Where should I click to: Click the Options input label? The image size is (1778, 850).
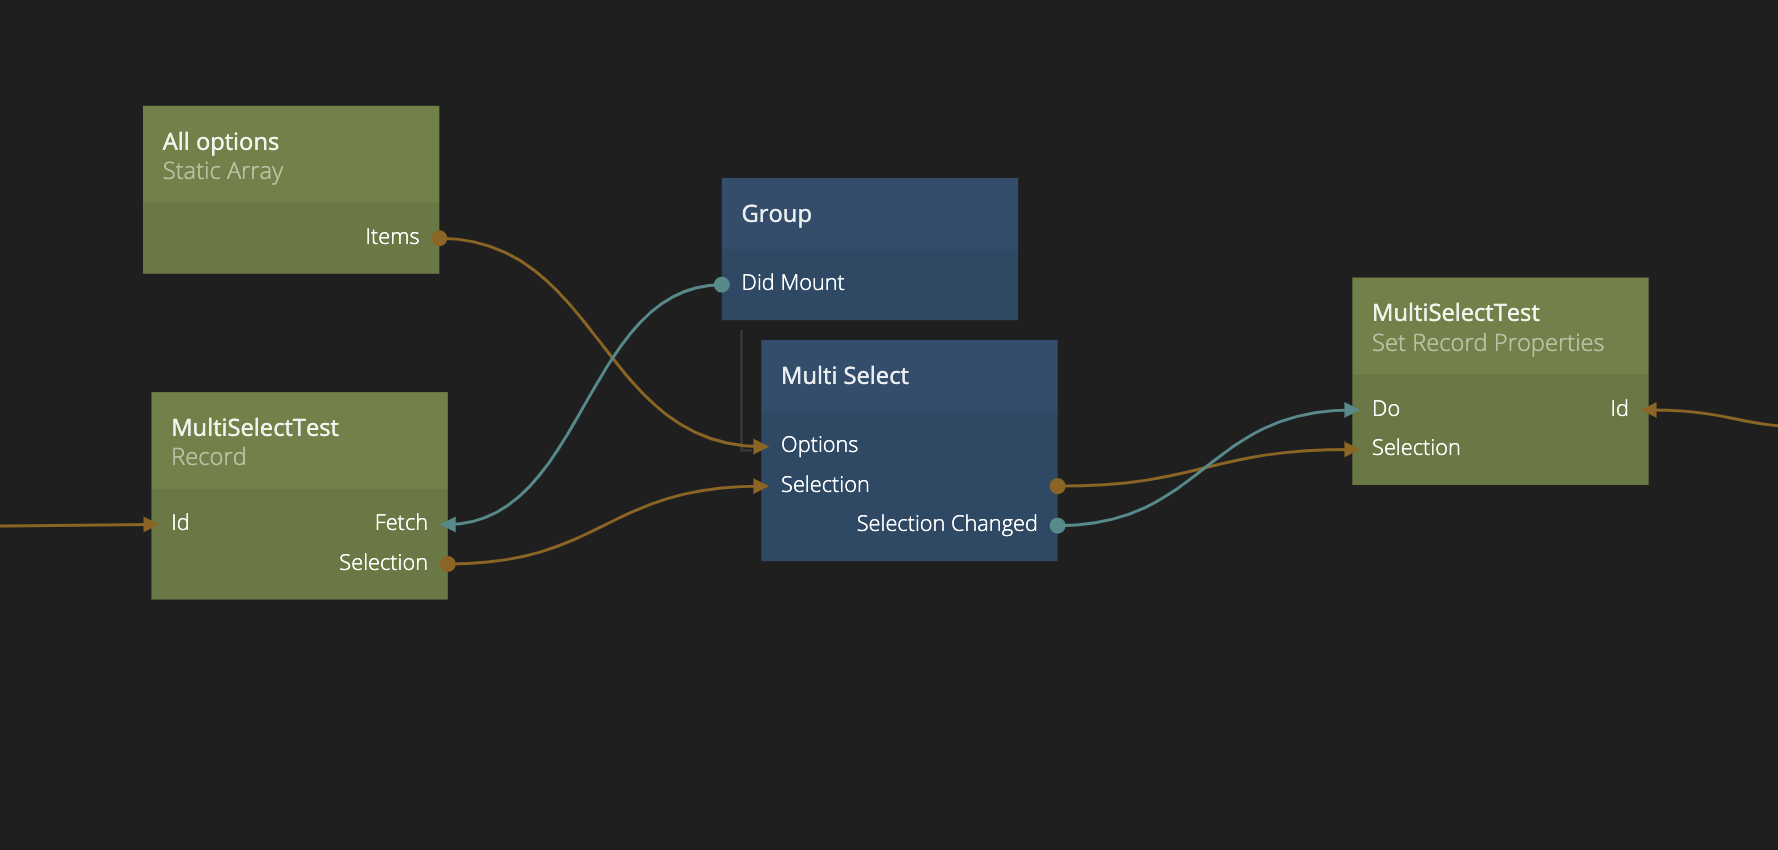(819, 445)
